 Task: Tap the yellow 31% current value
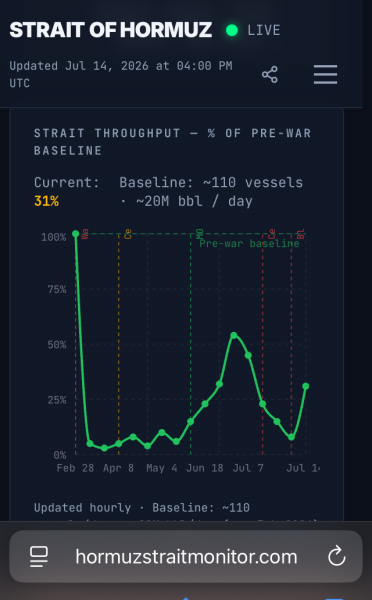tap(46, 201)
